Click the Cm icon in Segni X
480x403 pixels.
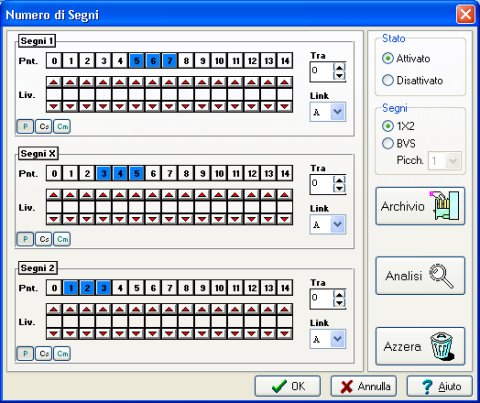62,239
